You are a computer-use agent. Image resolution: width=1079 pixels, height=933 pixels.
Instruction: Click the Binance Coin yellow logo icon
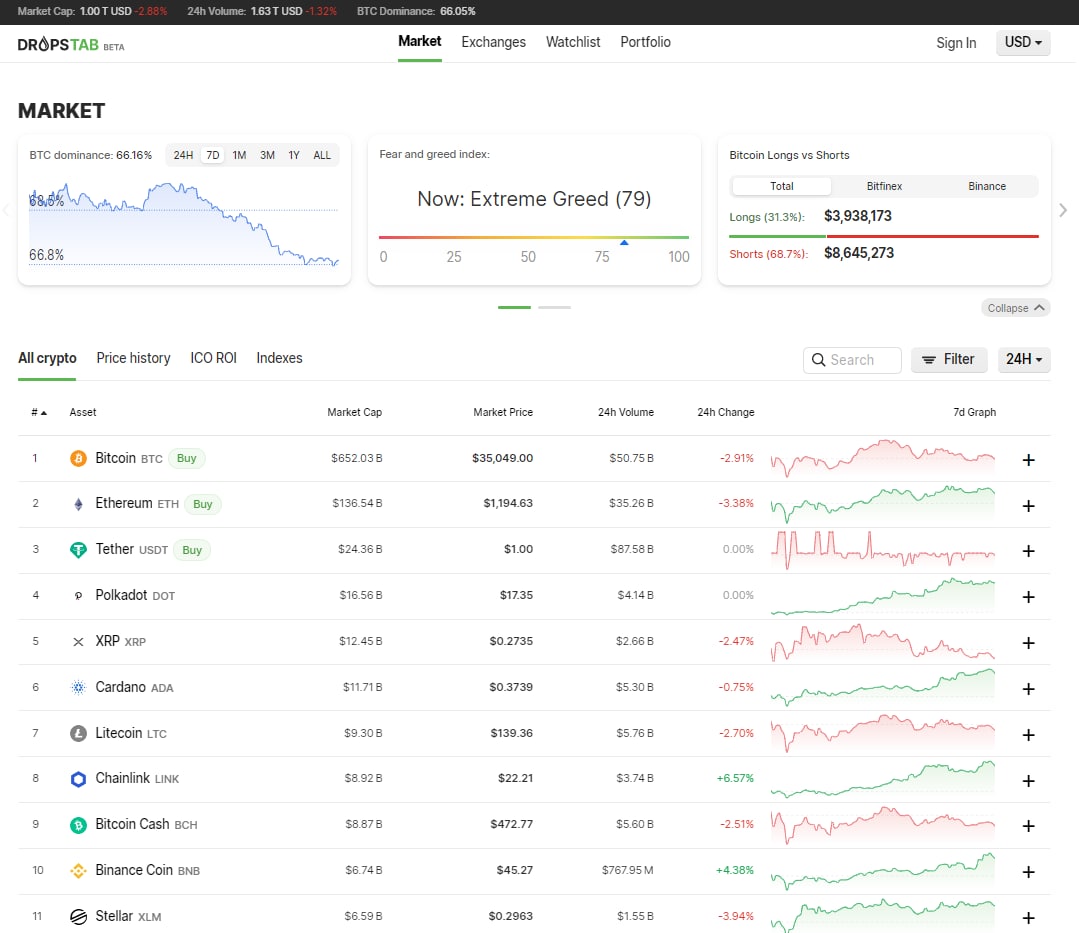click(x=78, y=871)
